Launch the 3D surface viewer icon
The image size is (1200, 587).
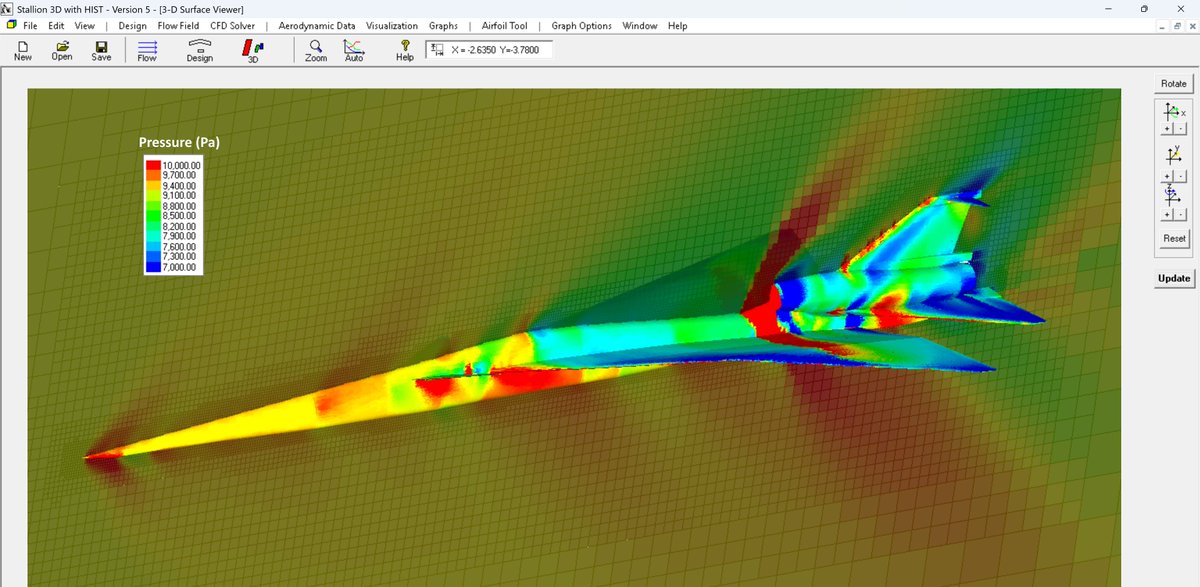[253, 48]
